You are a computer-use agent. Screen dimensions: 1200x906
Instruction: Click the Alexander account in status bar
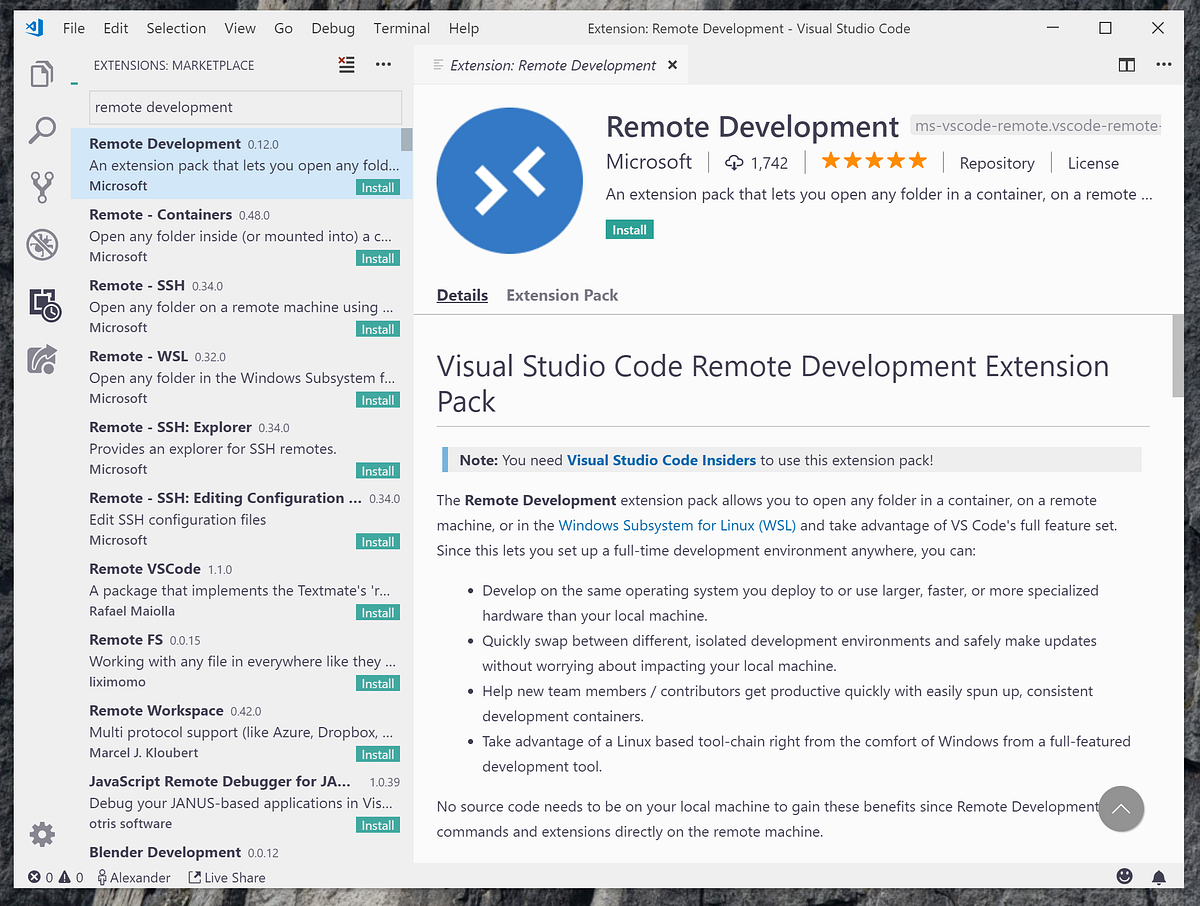134,877
